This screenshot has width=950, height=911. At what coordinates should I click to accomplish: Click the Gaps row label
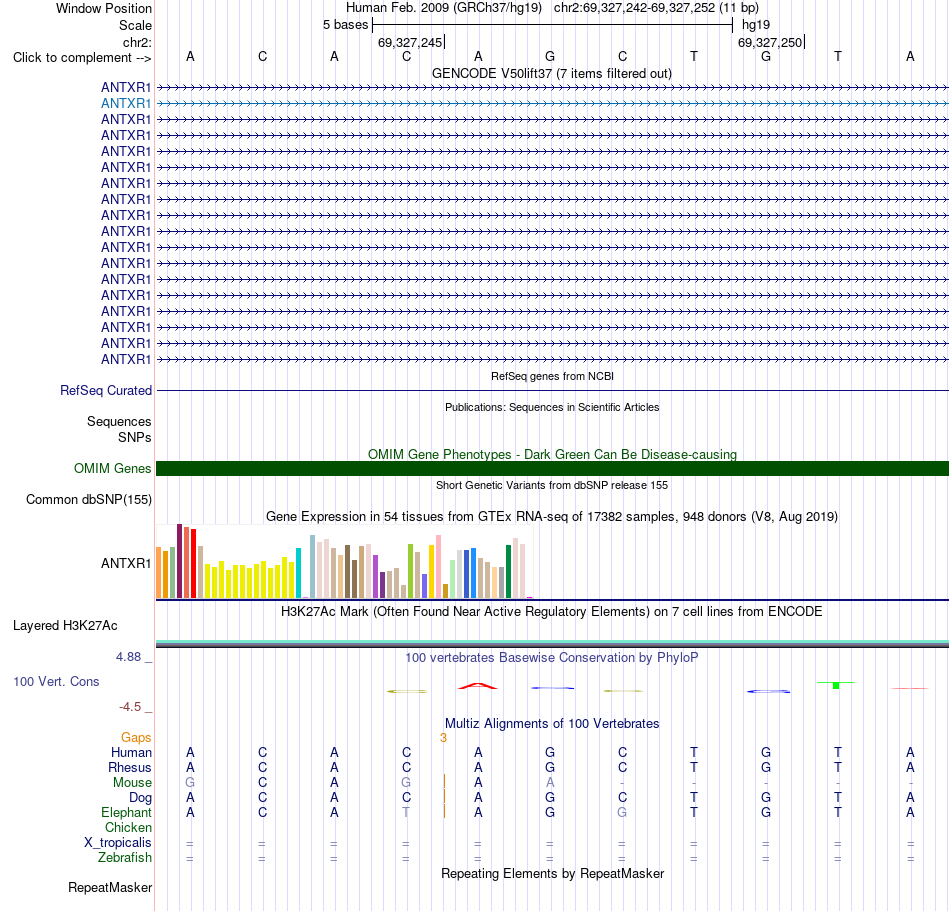coord(136,737)
